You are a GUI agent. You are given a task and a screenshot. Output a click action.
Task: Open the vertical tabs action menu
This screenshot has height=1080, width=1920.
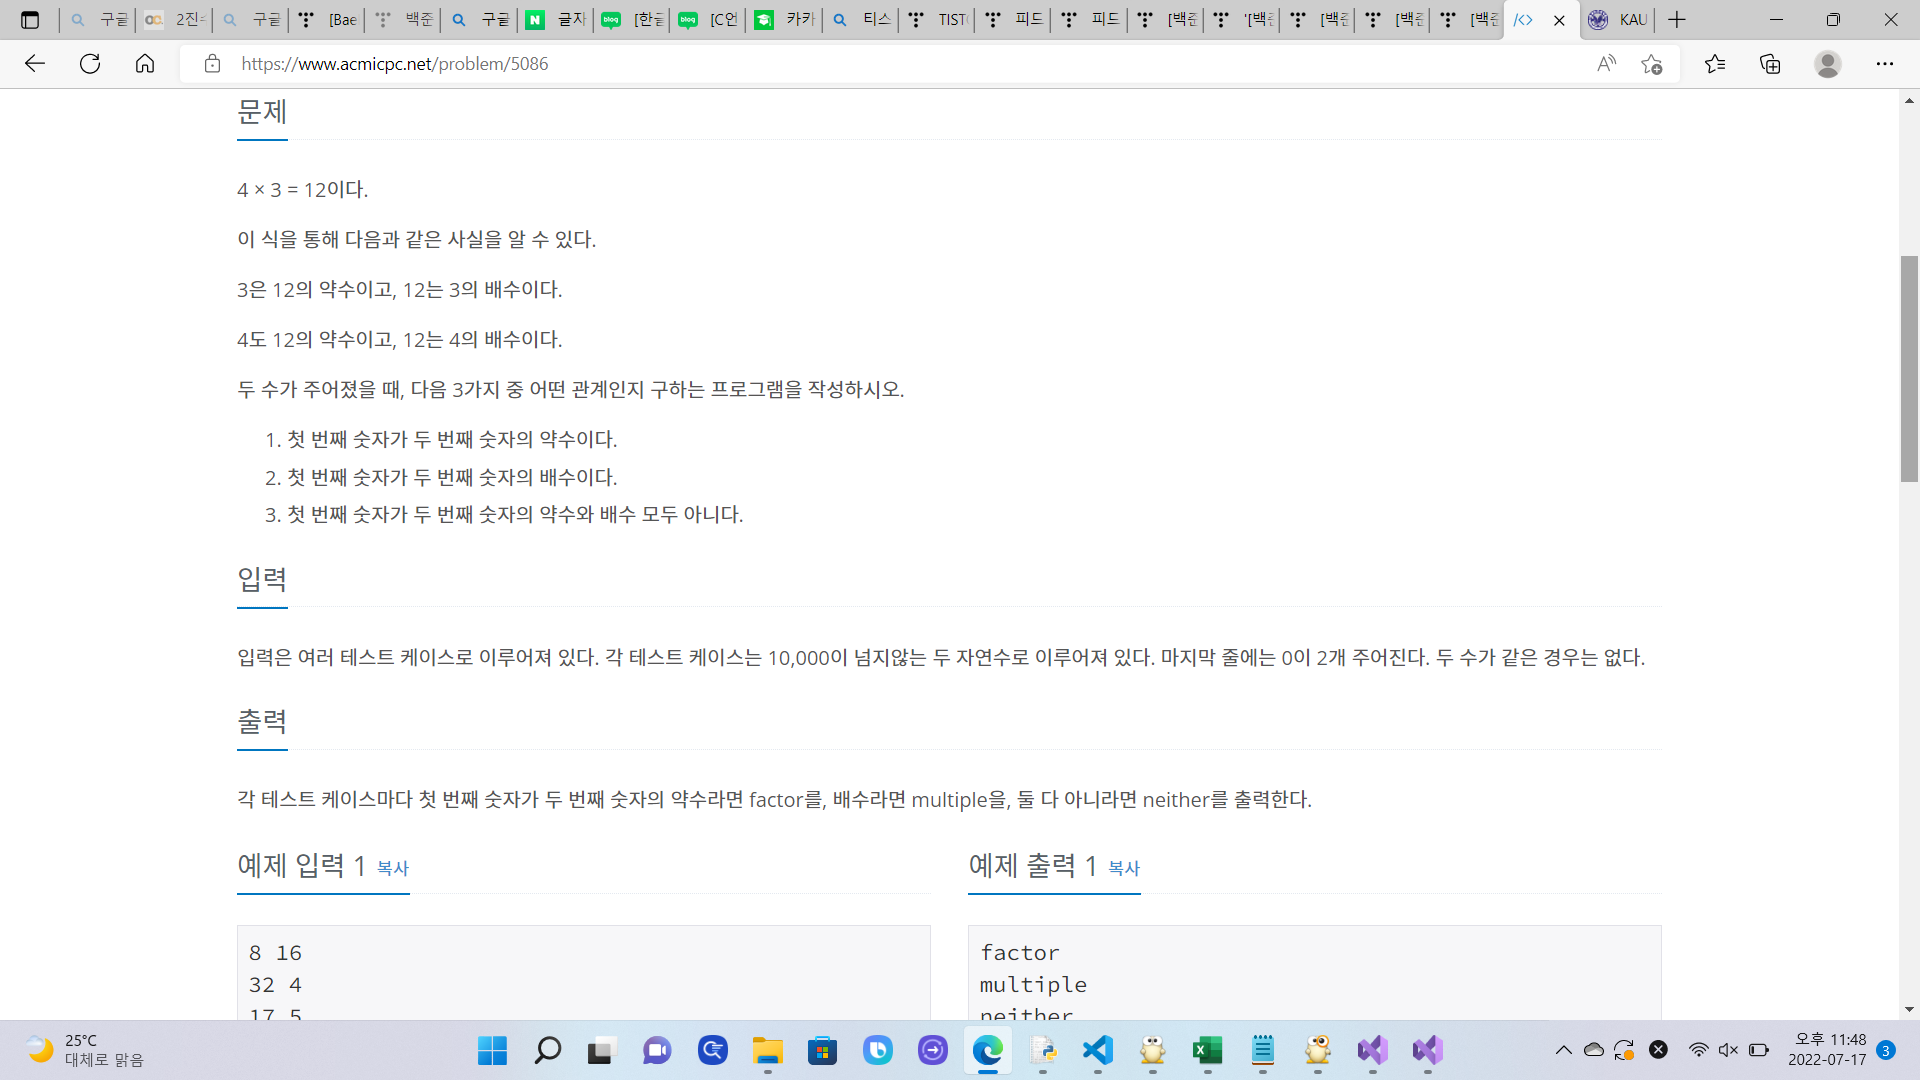(x=30, y=20)
